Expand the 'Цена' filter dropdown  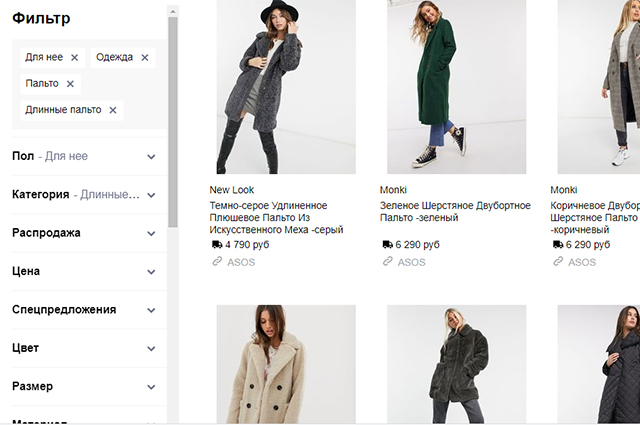click(x=151, y=271)
